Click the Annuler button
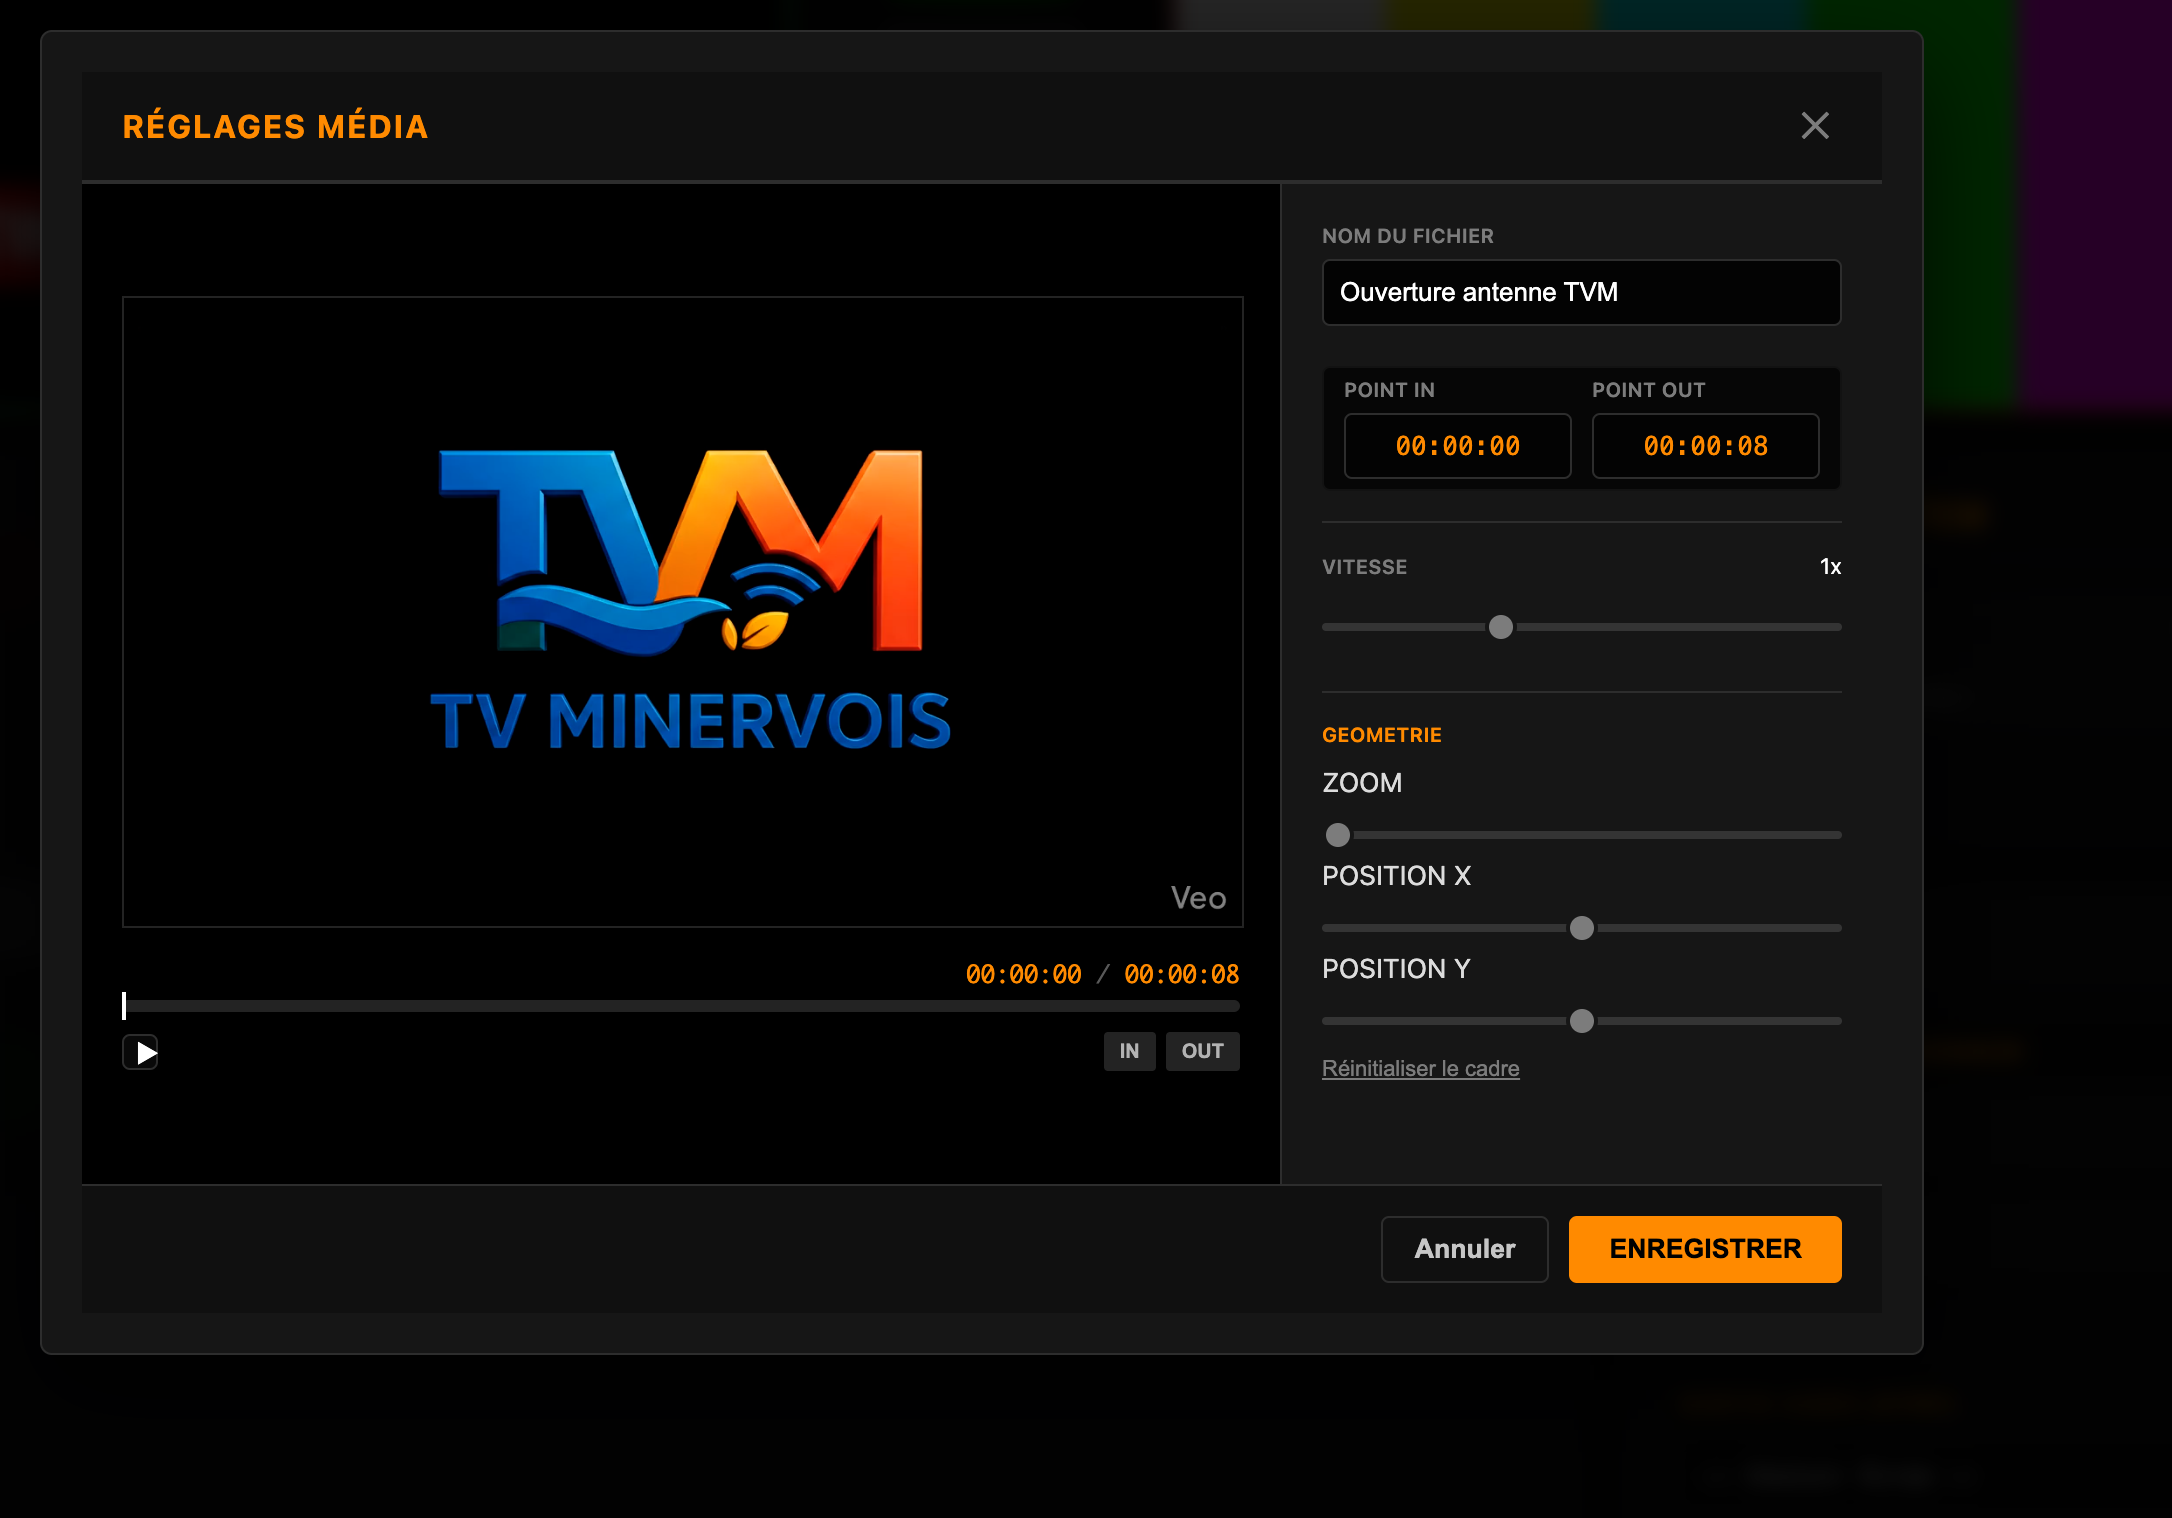This screenshot has height=1518, width=2172. click(x=1464, y=1249)
